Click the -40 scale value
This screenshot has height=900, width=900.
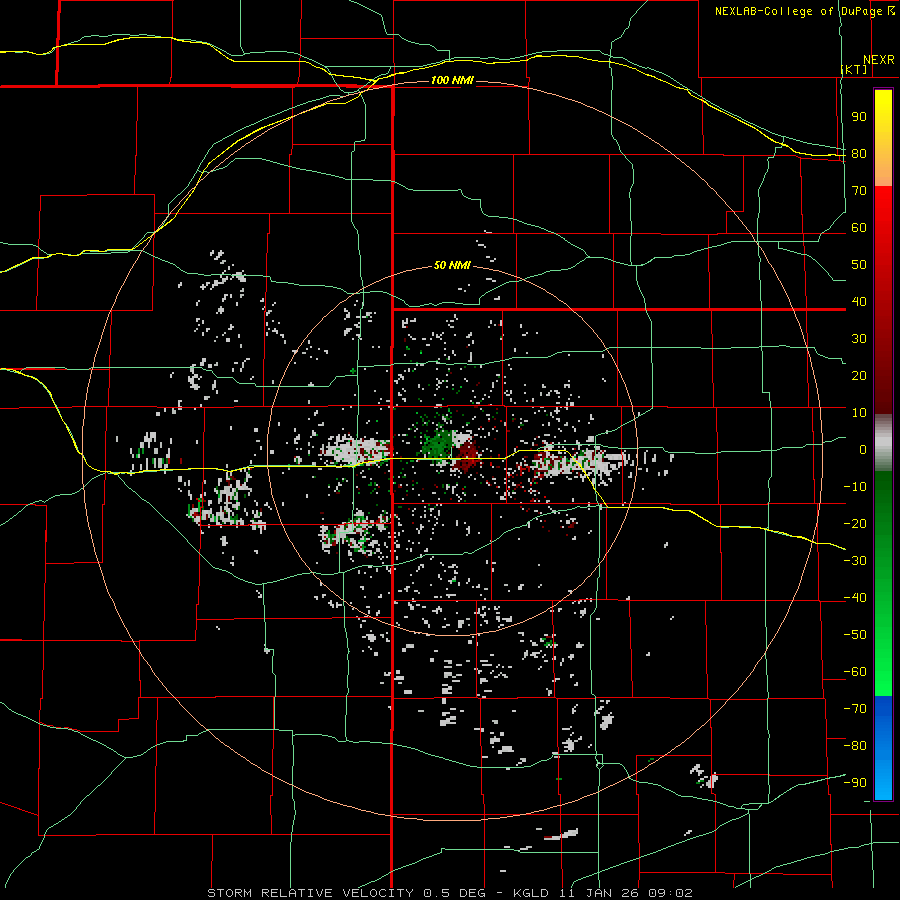coord(855,598)
